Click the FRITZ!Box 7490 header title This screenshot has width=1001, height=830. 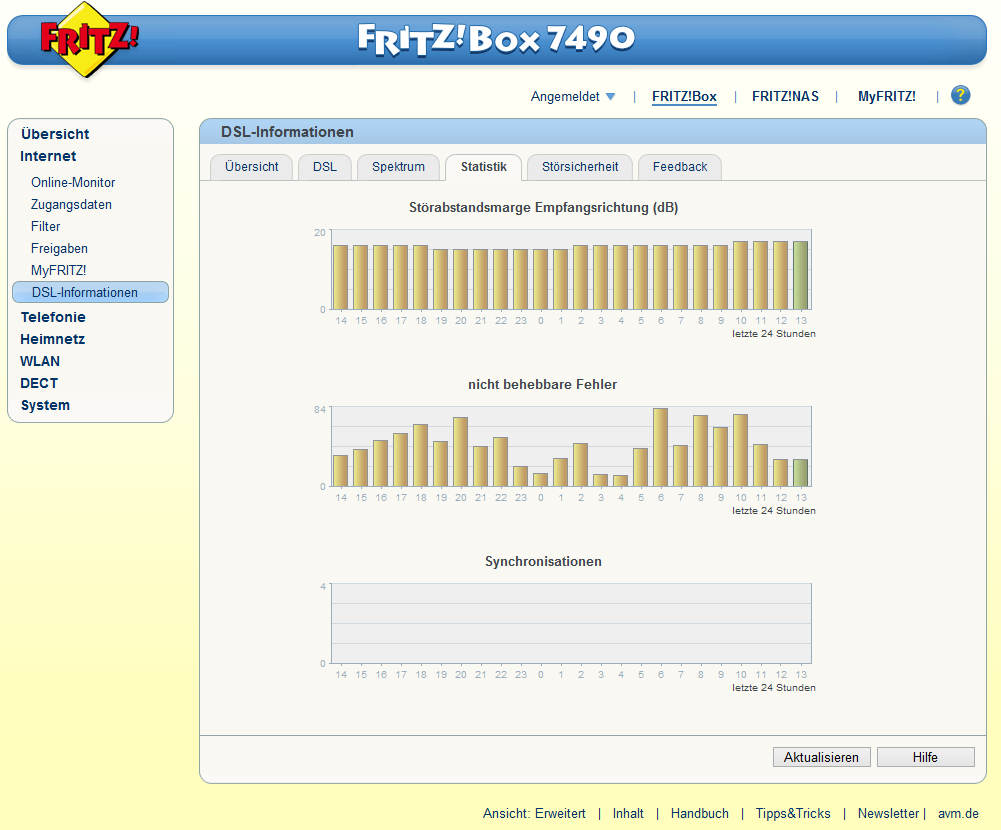[496, 40]
